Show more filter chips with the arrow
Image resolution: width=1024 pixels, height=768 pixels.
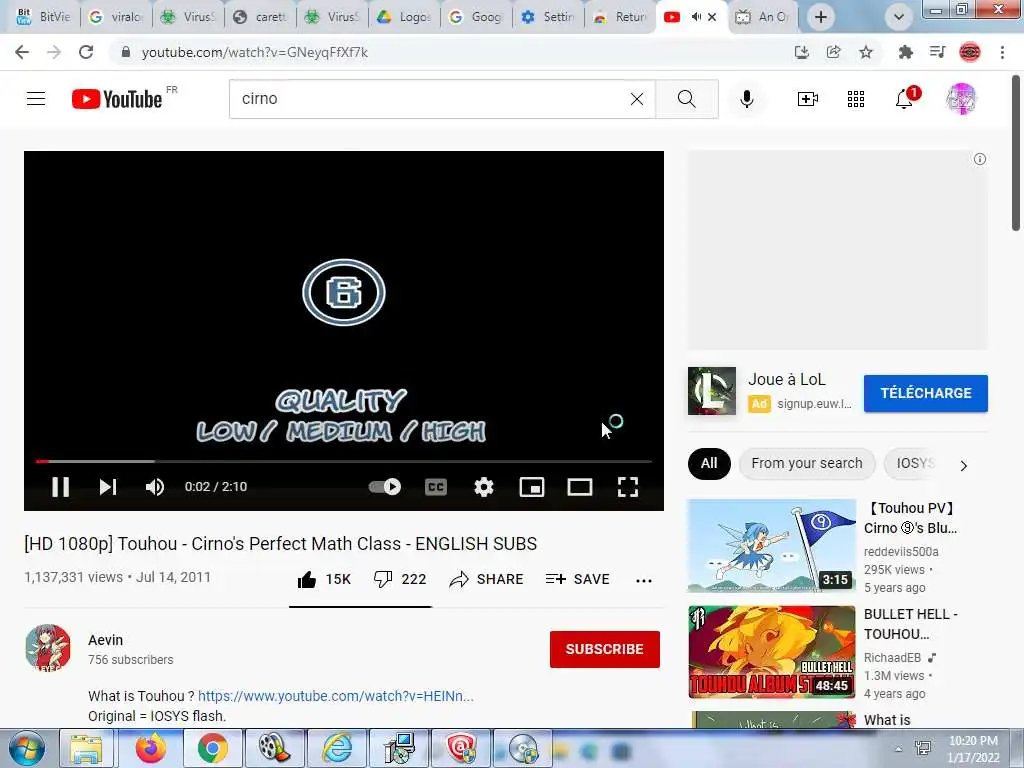pos(964,465)
